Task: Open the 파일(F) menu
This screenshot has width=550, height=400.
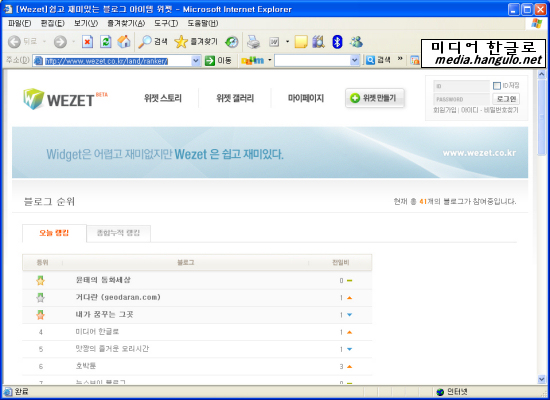Action: tap(19, 23)
